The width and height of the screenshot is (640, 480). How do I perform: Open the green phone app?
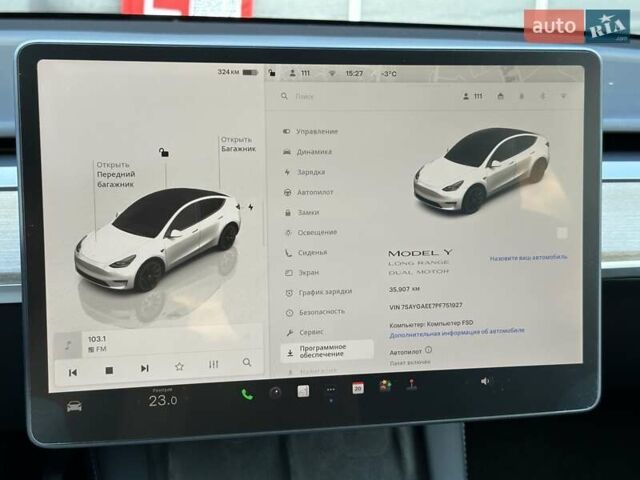247,394
